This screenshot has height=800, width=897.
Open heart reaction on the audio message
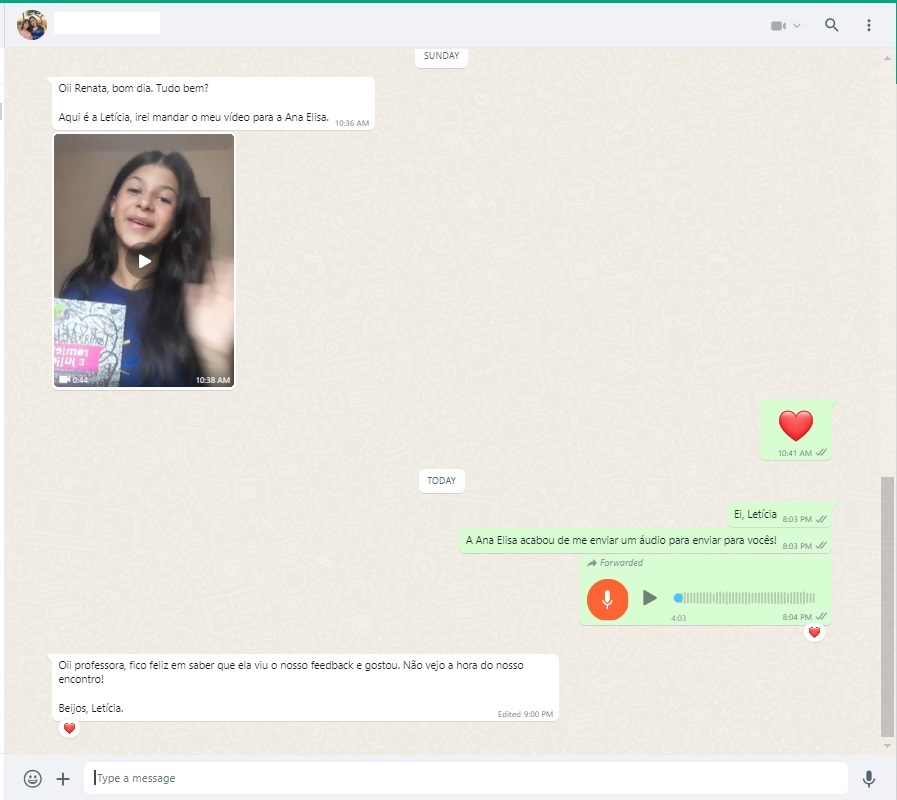click(x=814, y=632)
